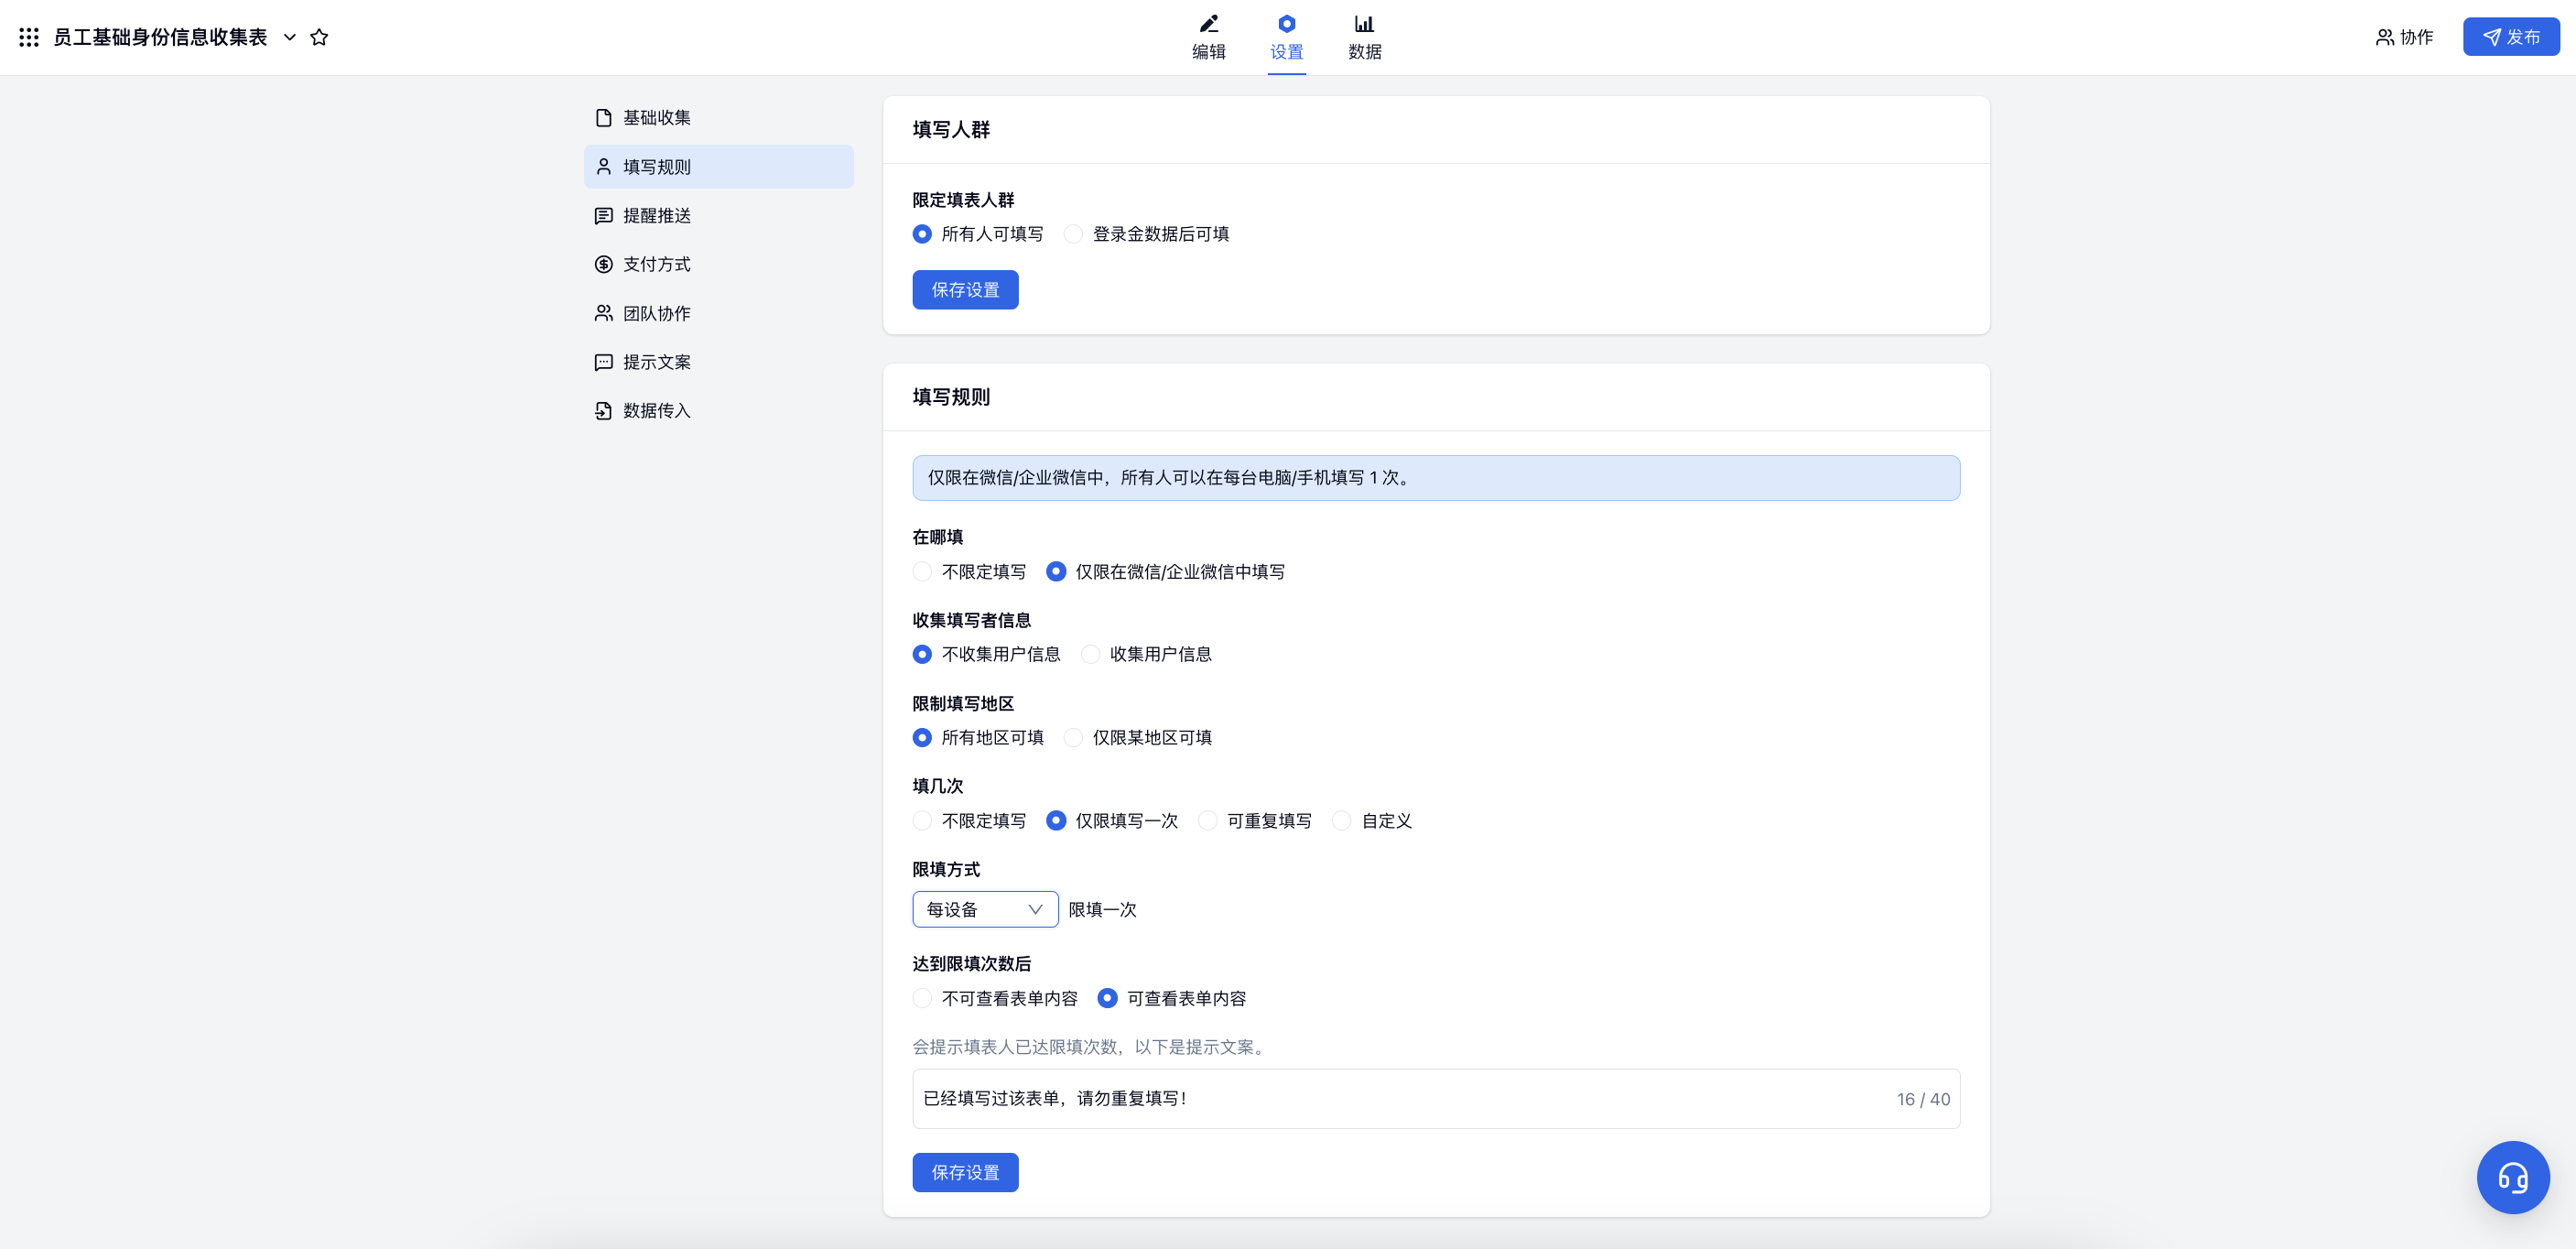Image resolution: width=2576 pixels, height=1249 pixels.
Task: Click the 限填一次 text beside dropdown
Action: pos(1102,910)
